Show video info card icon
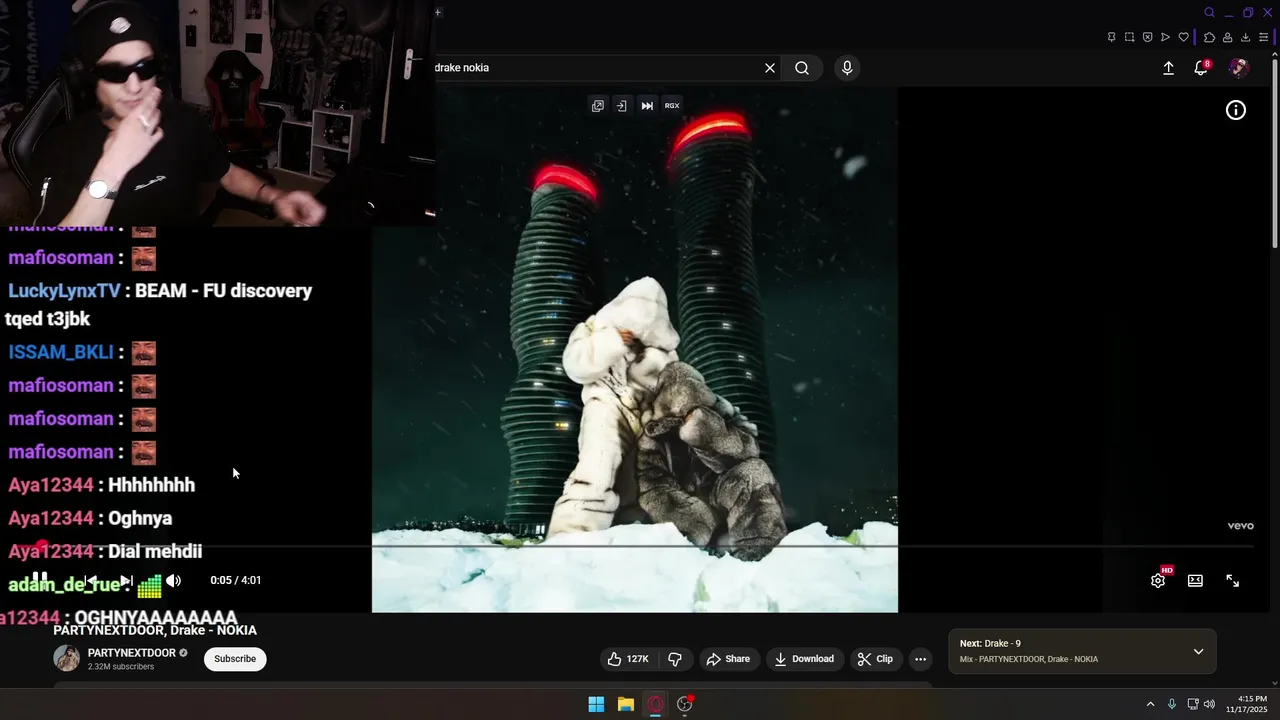The image size is (1280, 720). [x=1236, y=111]
